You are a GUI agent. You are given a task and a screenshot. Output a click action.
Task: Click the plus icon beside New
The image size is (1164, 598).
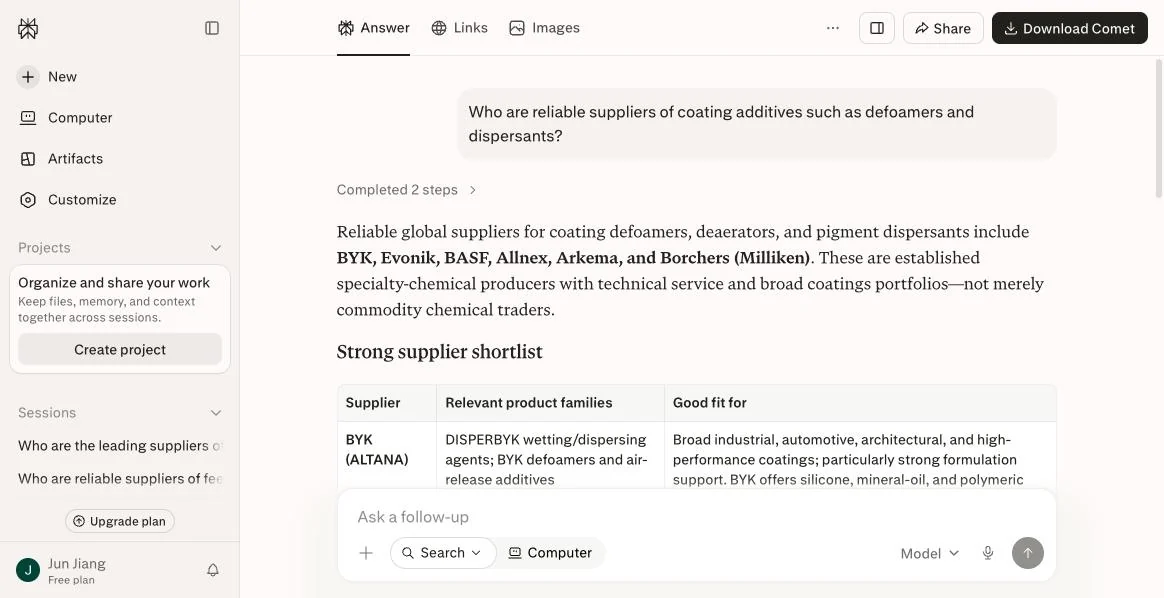[x=27, y=76]
